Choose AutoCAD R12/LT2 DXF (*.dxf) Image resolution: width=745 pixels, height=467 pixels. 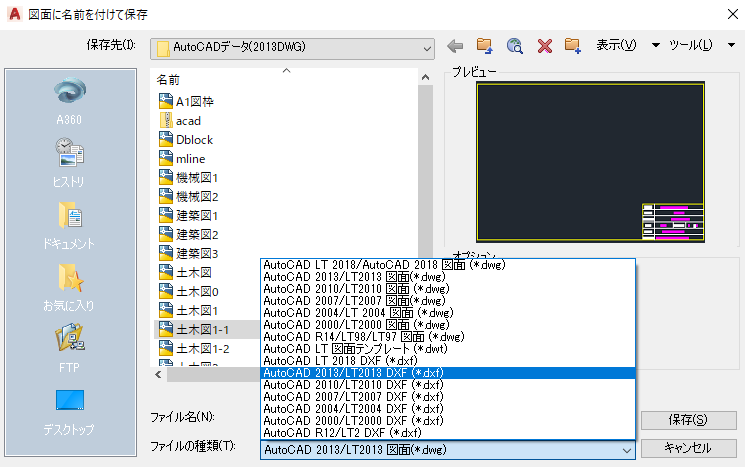(x=448, y=433)
